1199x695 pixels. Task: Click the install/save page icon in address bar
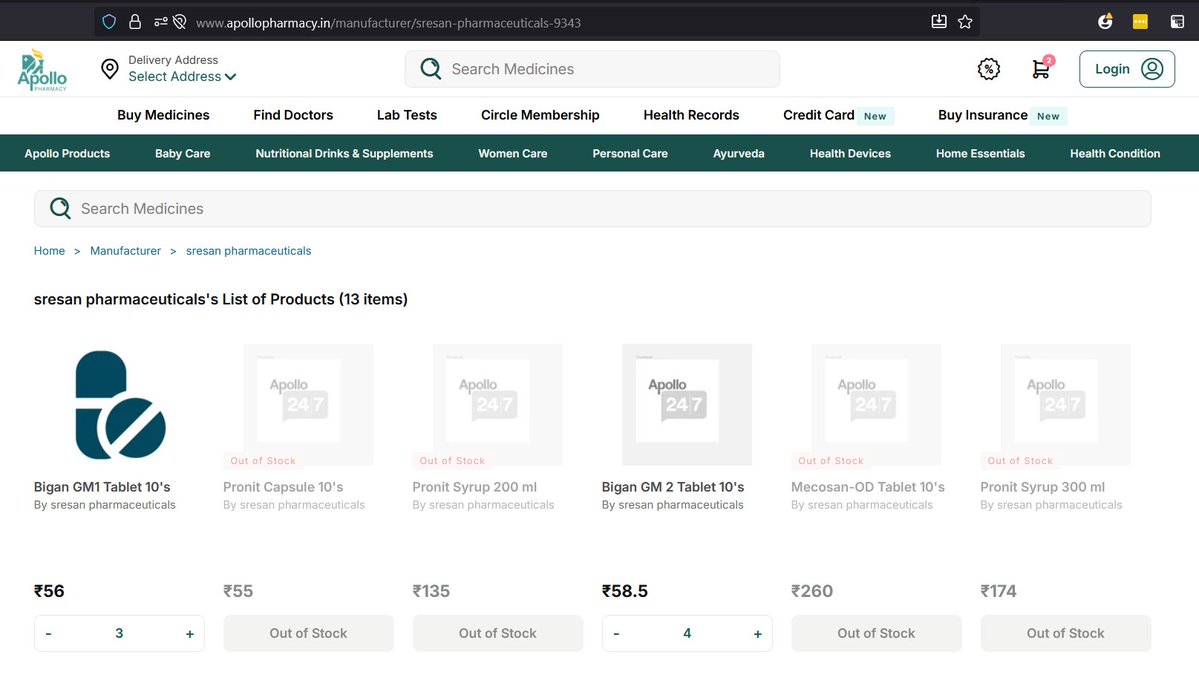(939, 21)
